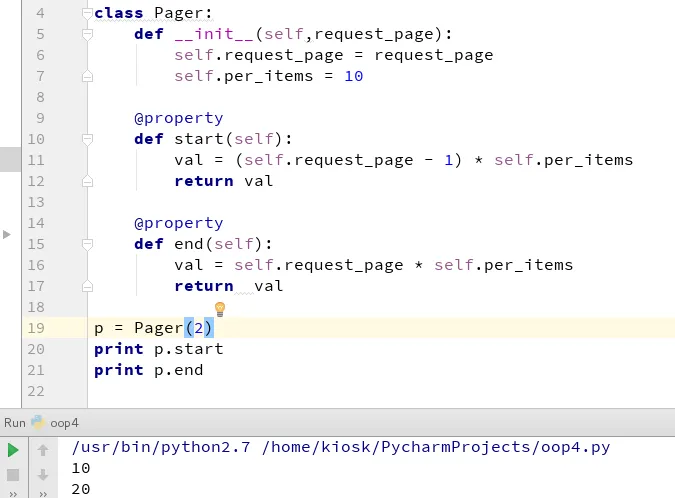Collapse the end method fold marker
The image size is (675, 498).
(87, 244)
